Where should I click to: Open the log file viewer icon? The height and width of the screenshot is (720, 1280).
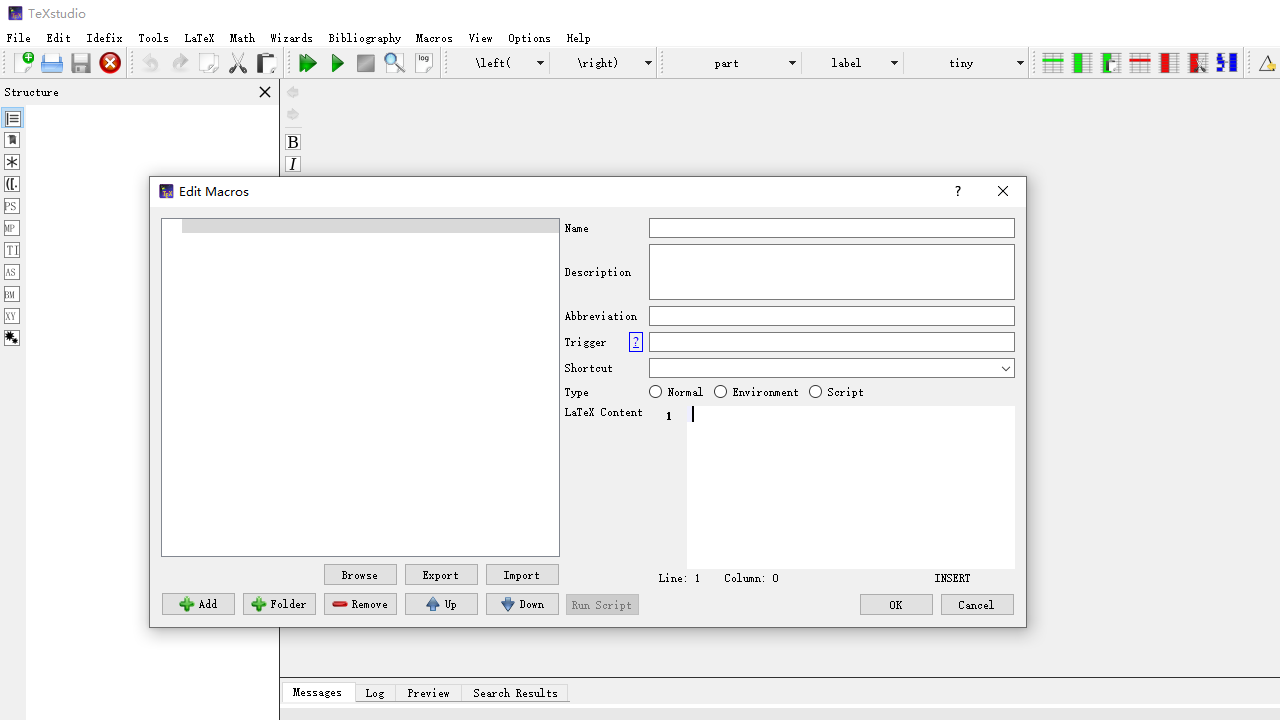tap(424, 62)
